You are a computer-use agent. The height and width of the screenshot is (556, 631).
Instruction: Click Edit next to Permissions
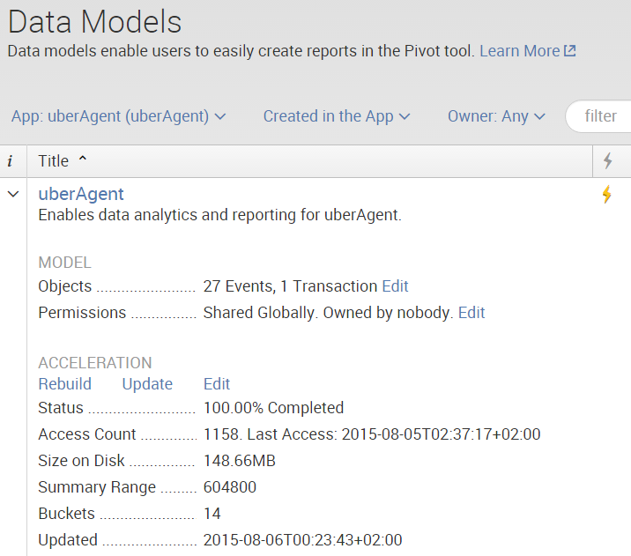tap(472, 313)
